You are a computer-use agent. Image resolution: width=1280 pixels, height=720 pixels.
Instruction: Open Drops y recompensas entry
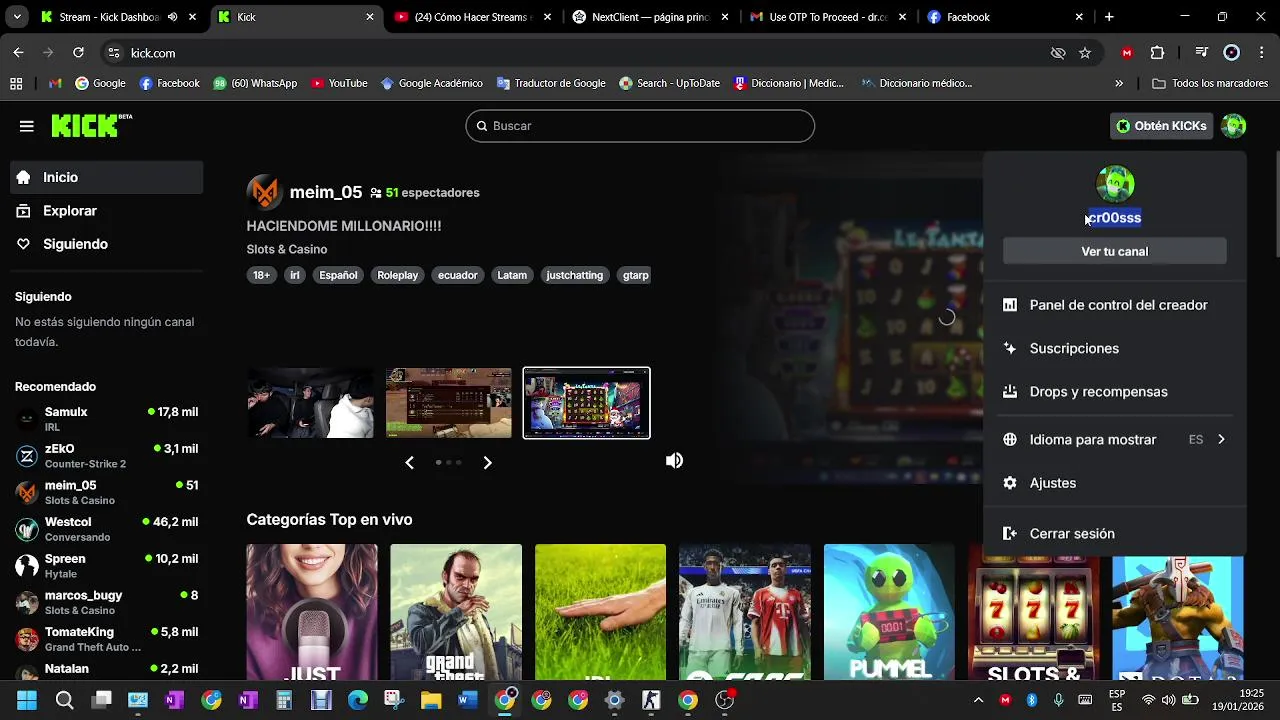(1115, 392)
